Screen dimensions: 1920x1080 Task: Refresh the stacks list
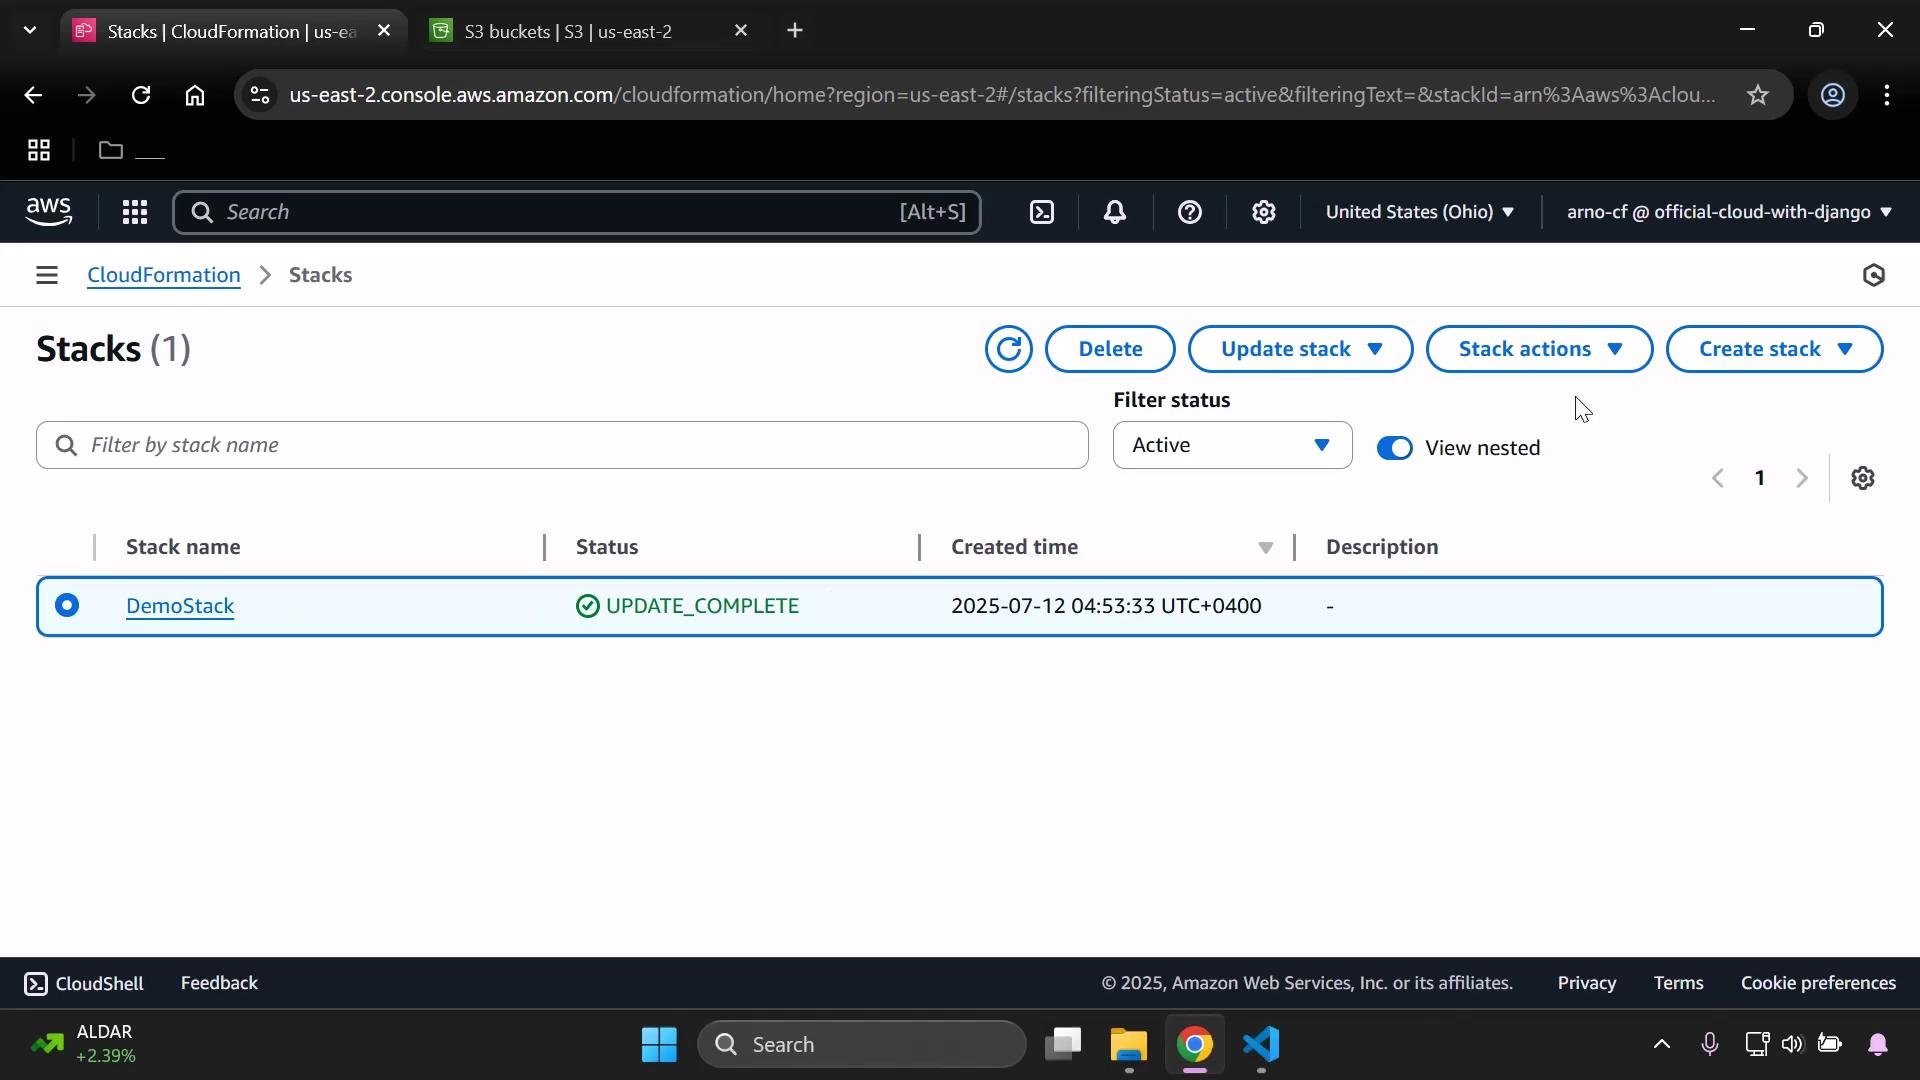[1008, 349]
